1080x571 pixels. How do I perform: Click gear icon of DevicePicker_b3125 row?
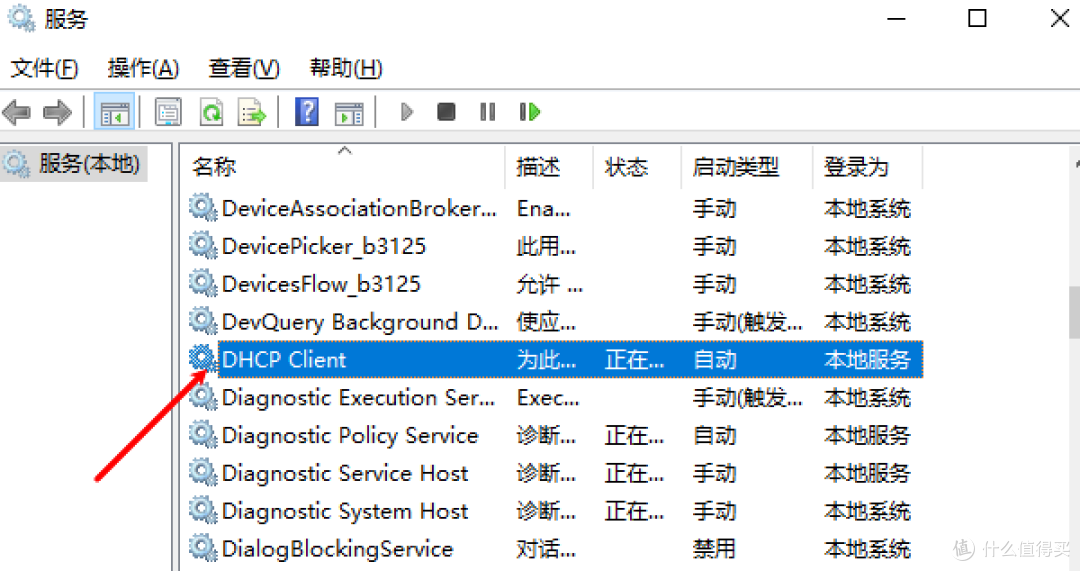(203, 245)
